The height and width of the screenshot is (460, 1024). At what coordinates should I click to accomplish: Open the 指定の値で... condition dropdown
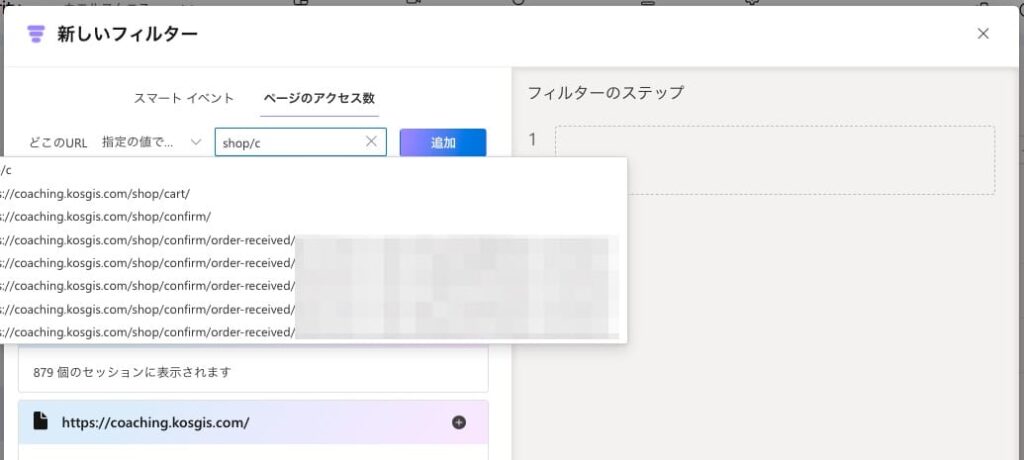click(x=152, y=142)
